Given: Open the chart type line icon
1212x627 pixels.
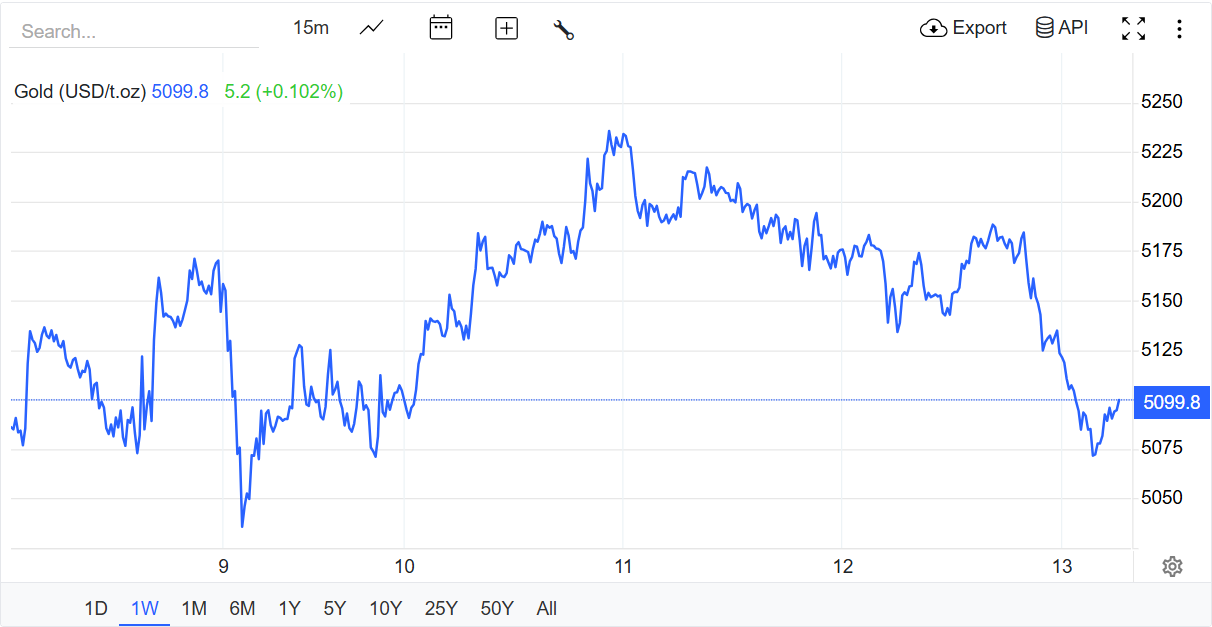Looking at the screenshot, I should pyautogui.click(x=372, y=28).
